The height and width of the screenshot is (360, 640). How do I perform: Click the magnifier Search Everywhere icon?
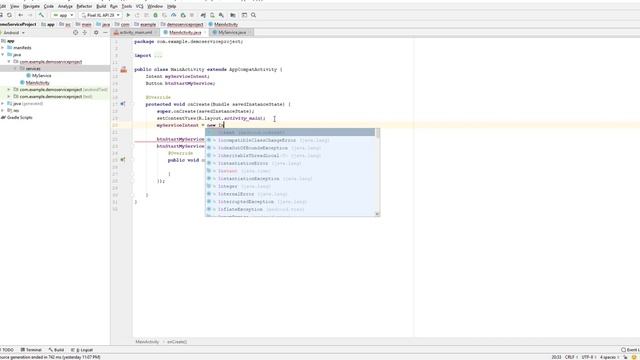[x=253, y=15]
